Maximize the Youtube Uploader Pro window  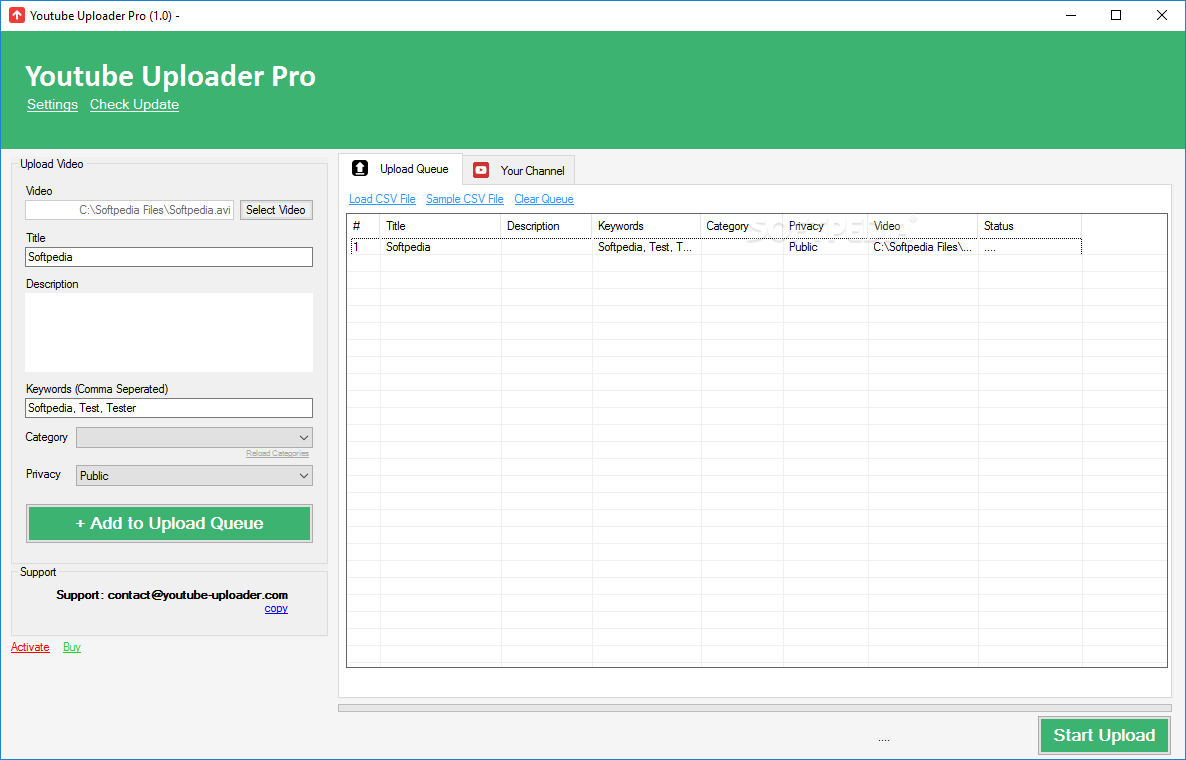pos(1116,15)
